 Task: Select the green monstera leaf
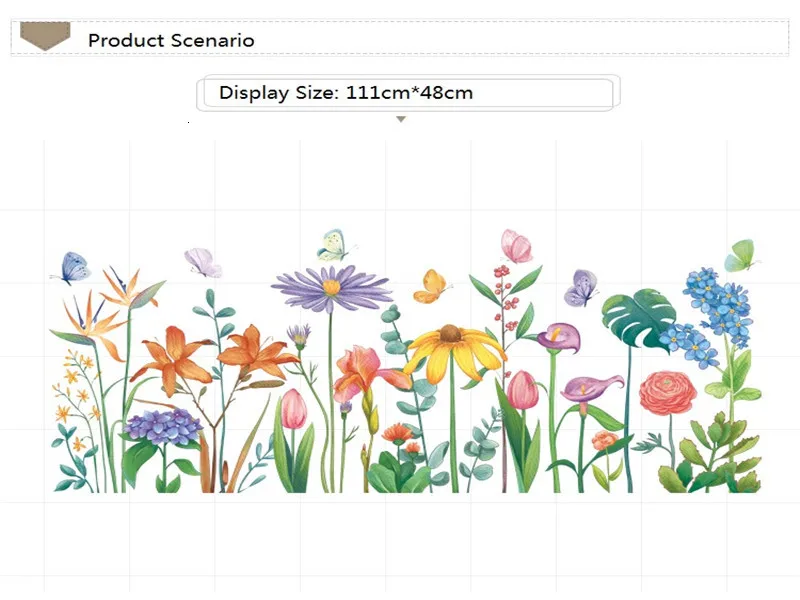pos(637,317)
